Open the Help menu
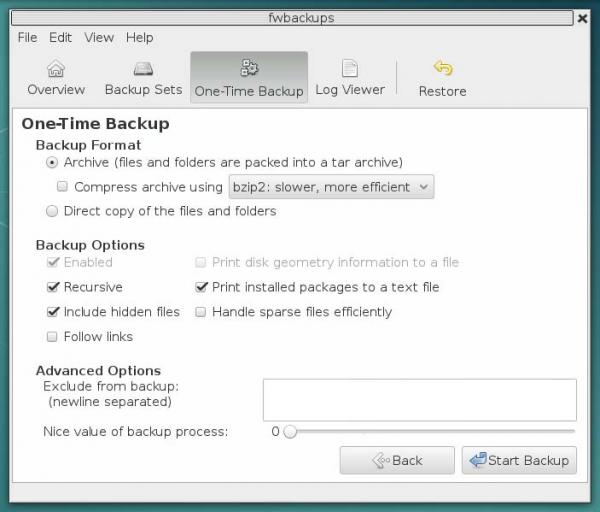The height and width of the screenshot is (512, 600). [x=140, y=38]
